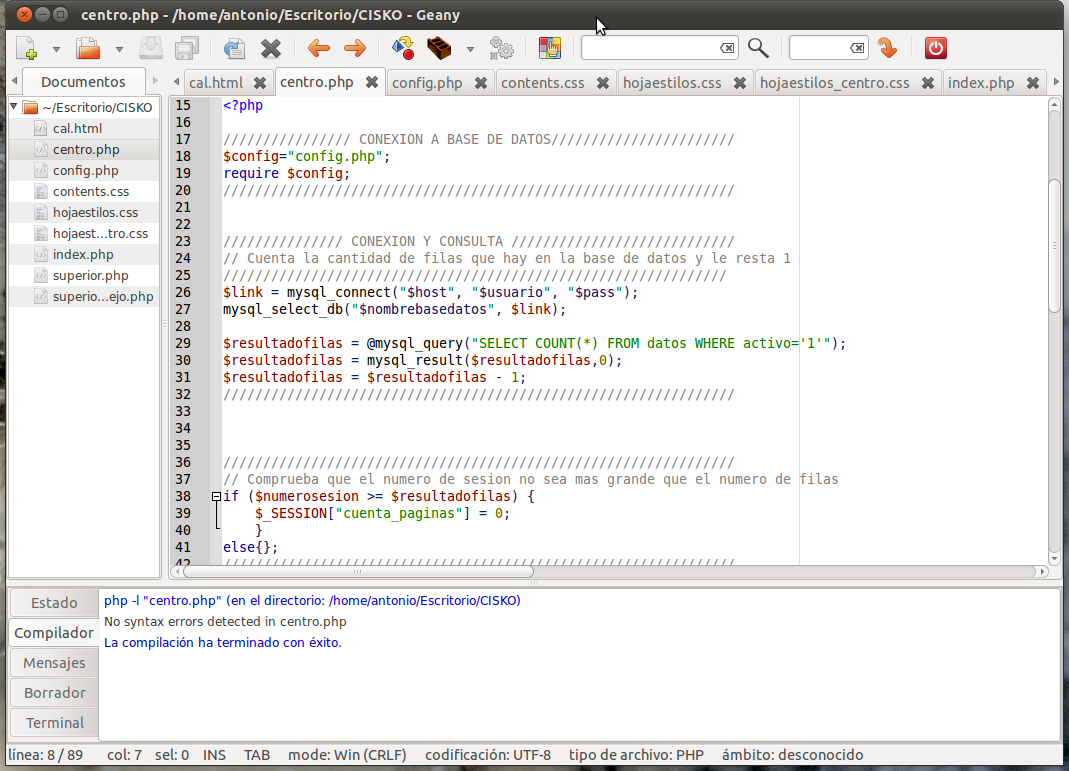1069x771 pixels.
Task: Click the navigate forward arrow icon
Action: click(354, 48)
